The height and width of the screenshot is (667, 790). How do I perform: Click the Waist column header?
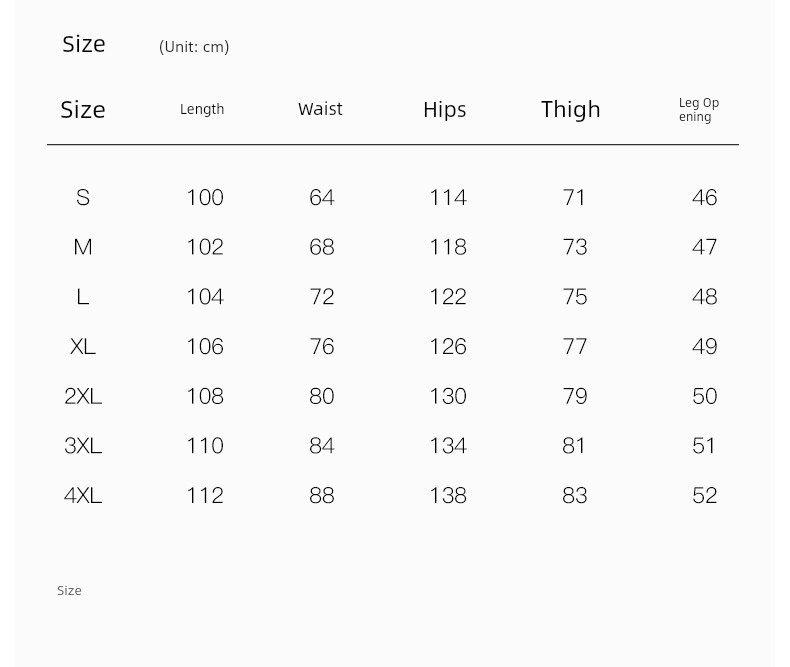pyautogui.click(x=320, y=109)
